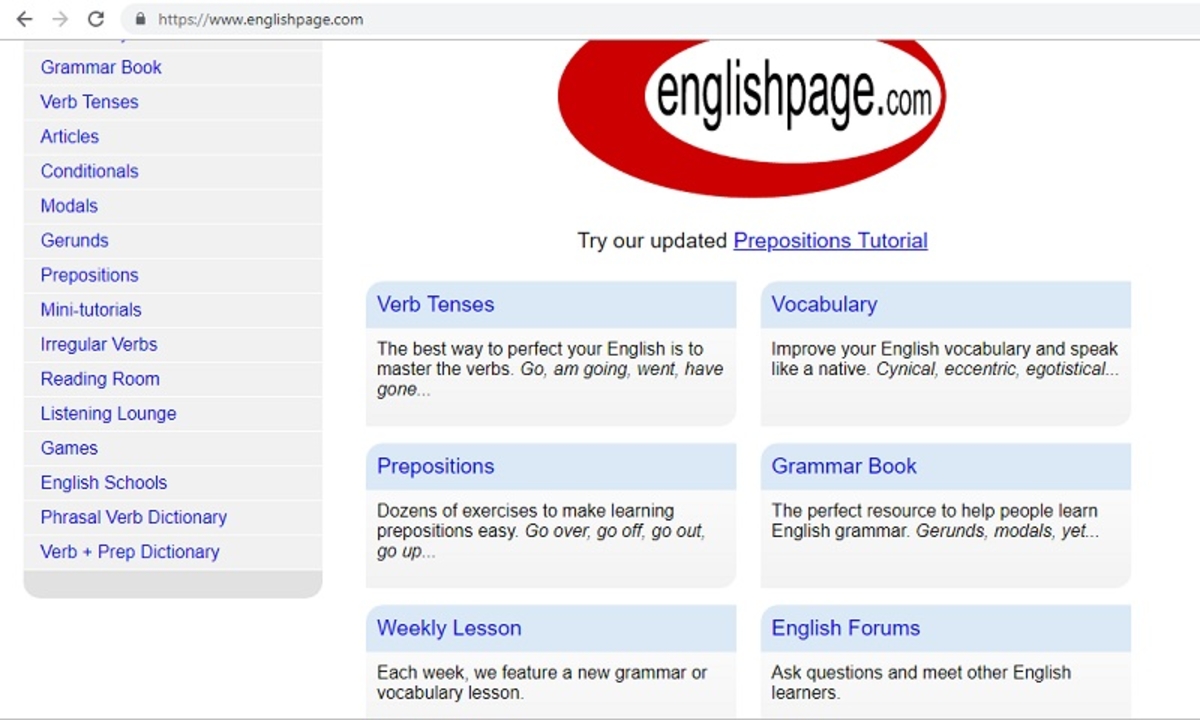Viewport: 1200px width, 720px height.
Task: Open the Verb + Prep Dictionary link
Action: tap(130, 552)
